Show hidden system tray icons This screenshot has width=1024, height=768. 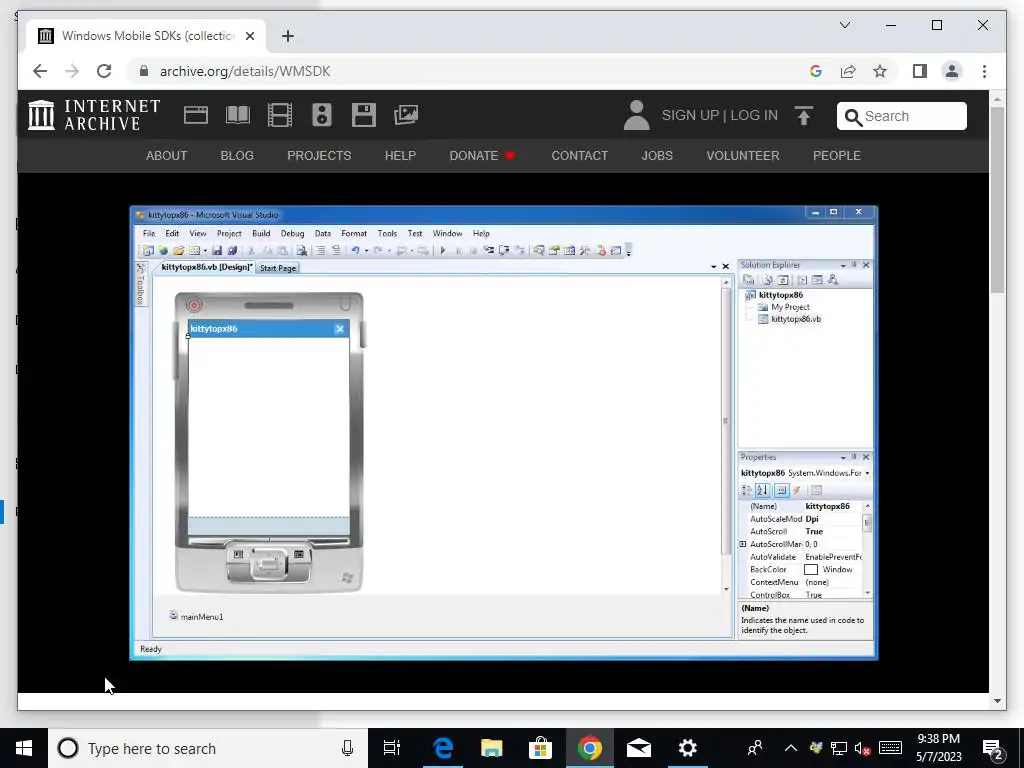[790, 748]
